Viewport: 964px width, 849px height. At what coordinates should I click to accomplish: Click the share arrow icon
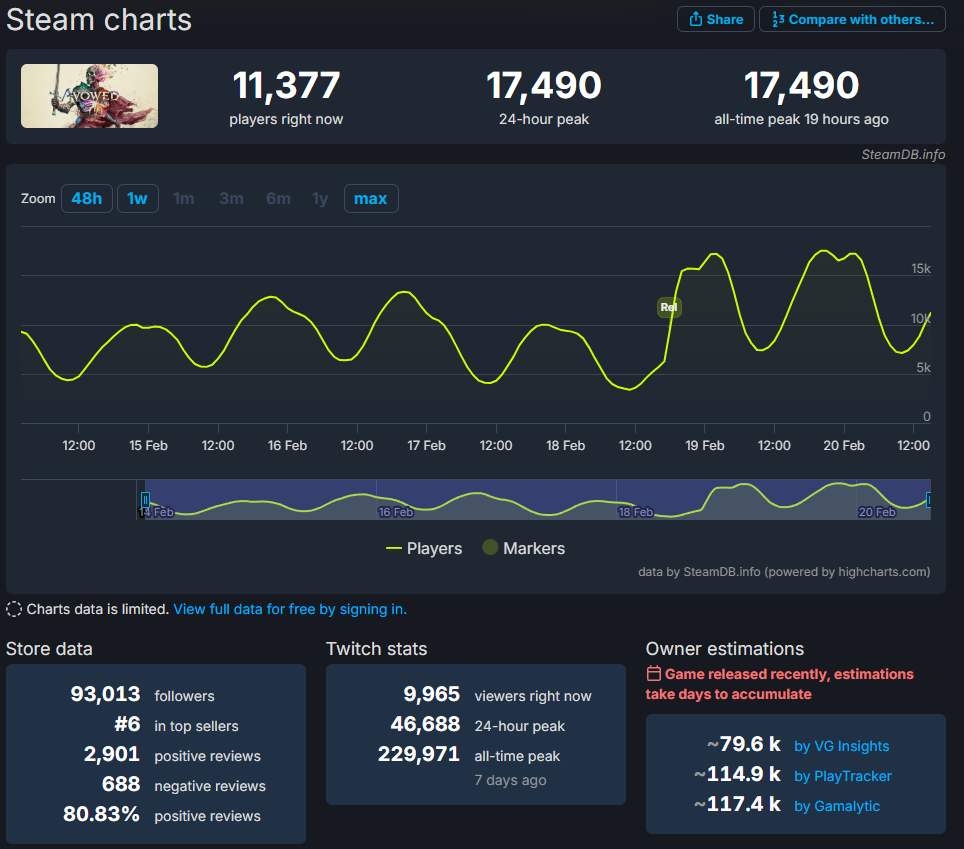[x=695, y=19]
